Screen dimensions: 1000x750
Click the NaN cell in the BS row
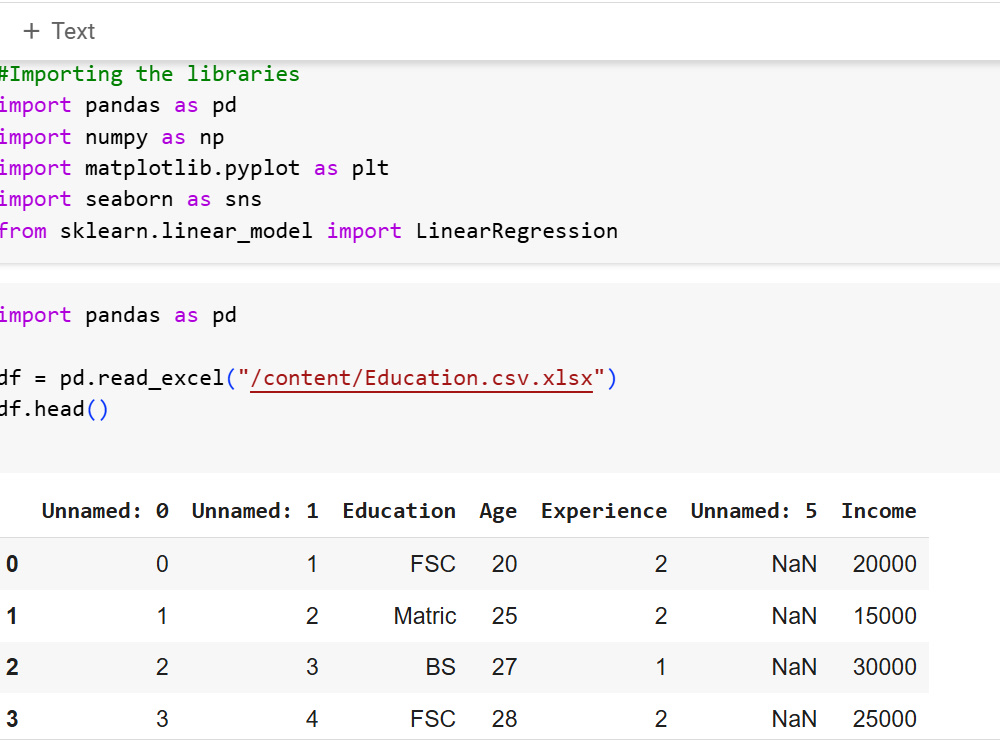click(794, 667)
